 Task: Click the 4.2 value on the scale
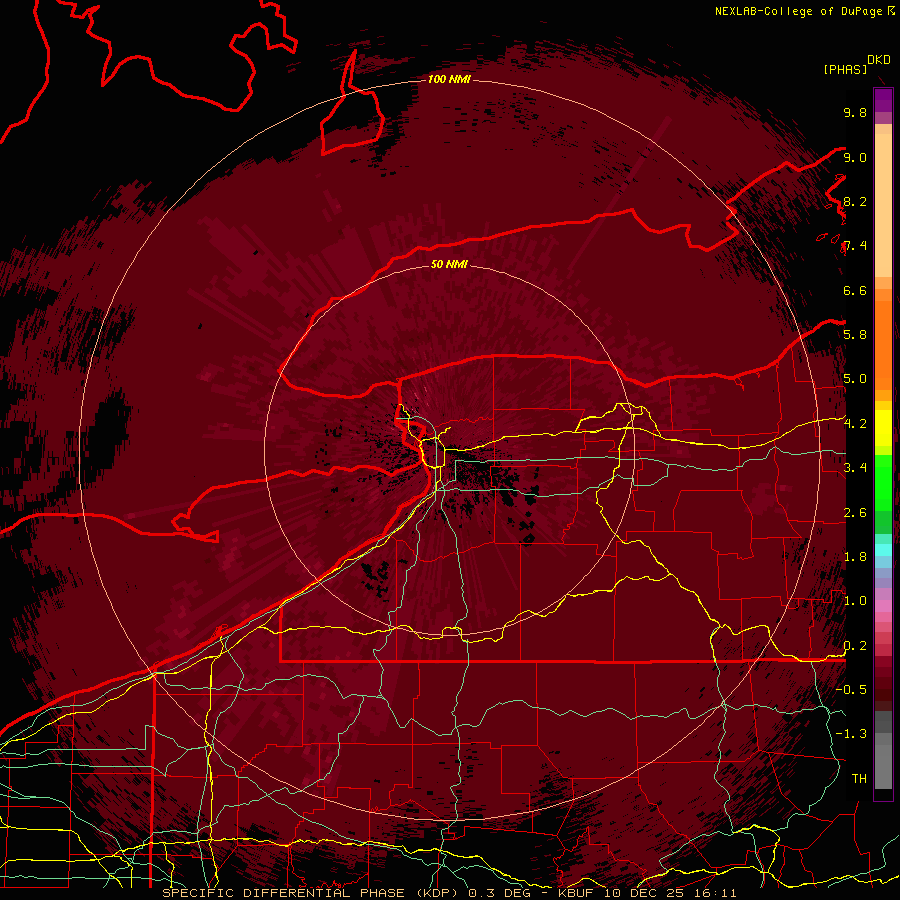[855, 424]
